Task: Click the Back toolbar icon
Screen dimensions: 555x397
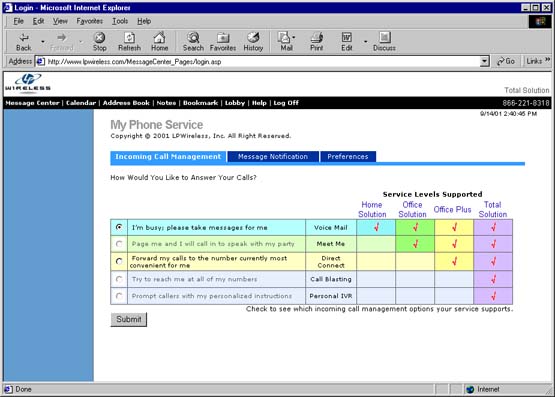Action: click(24, 41)
